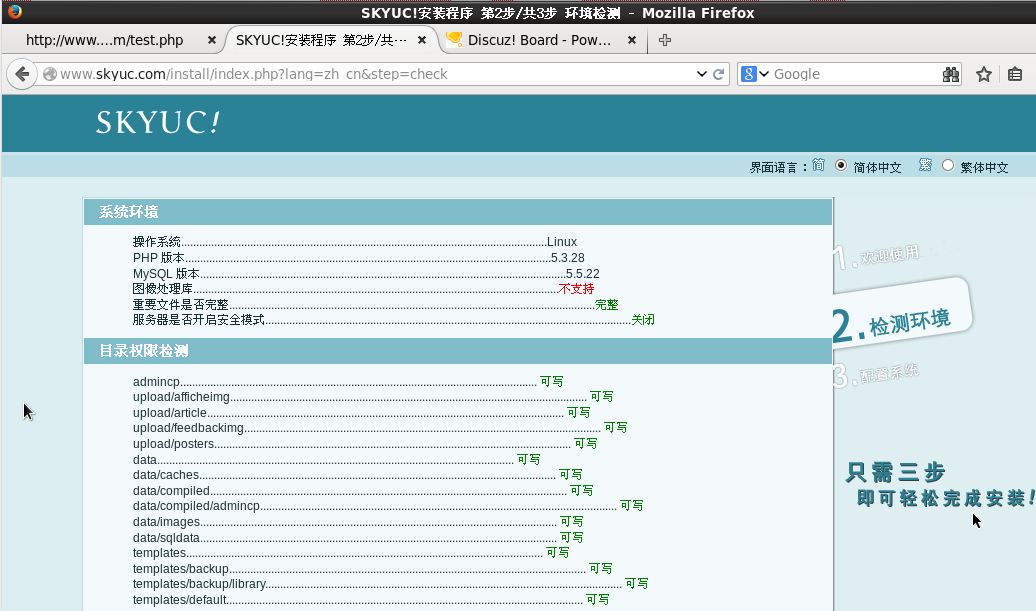Screen dimensions: 1036x611
Task: Click the binoculars search icon
Action: click(x=951, y=74)
